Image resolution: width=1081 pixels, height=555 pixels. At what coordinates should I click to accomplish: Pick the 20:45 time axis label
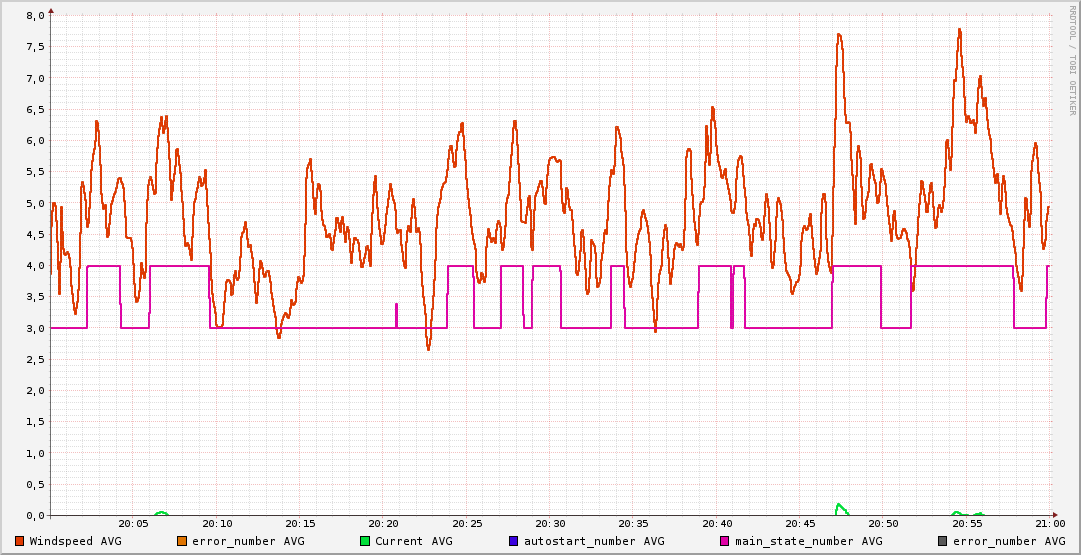(x=799, y=524)
